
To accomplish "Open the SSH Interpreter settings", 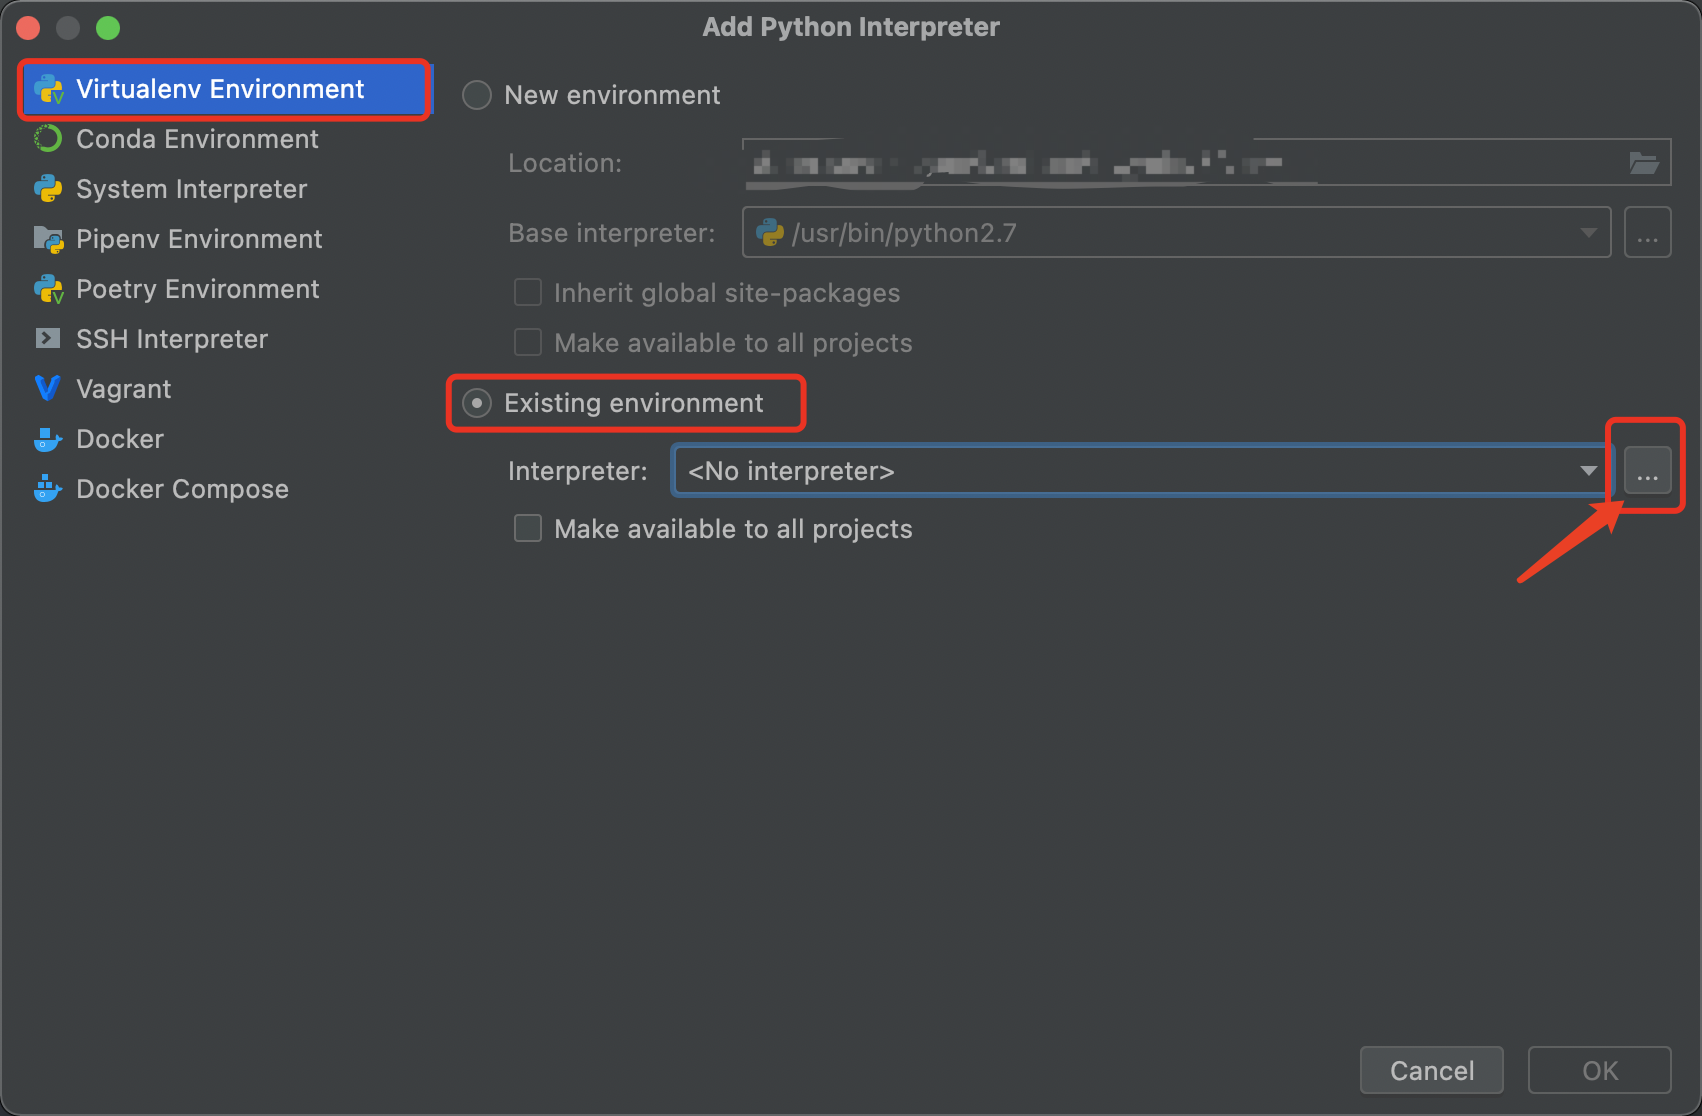I will (x=172, y=339).
